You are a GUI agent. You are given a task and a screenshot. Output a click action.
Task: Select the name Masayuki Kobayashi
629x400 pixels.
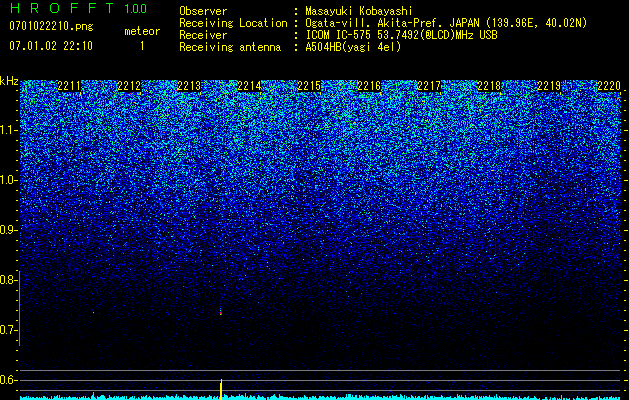(359, 11)
